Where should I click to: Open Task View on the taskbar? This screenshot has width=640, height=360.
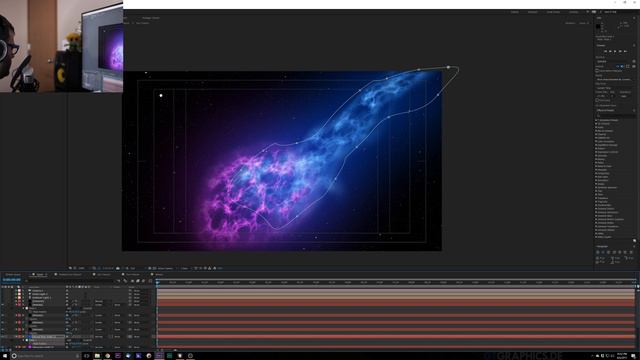point(87,356)
